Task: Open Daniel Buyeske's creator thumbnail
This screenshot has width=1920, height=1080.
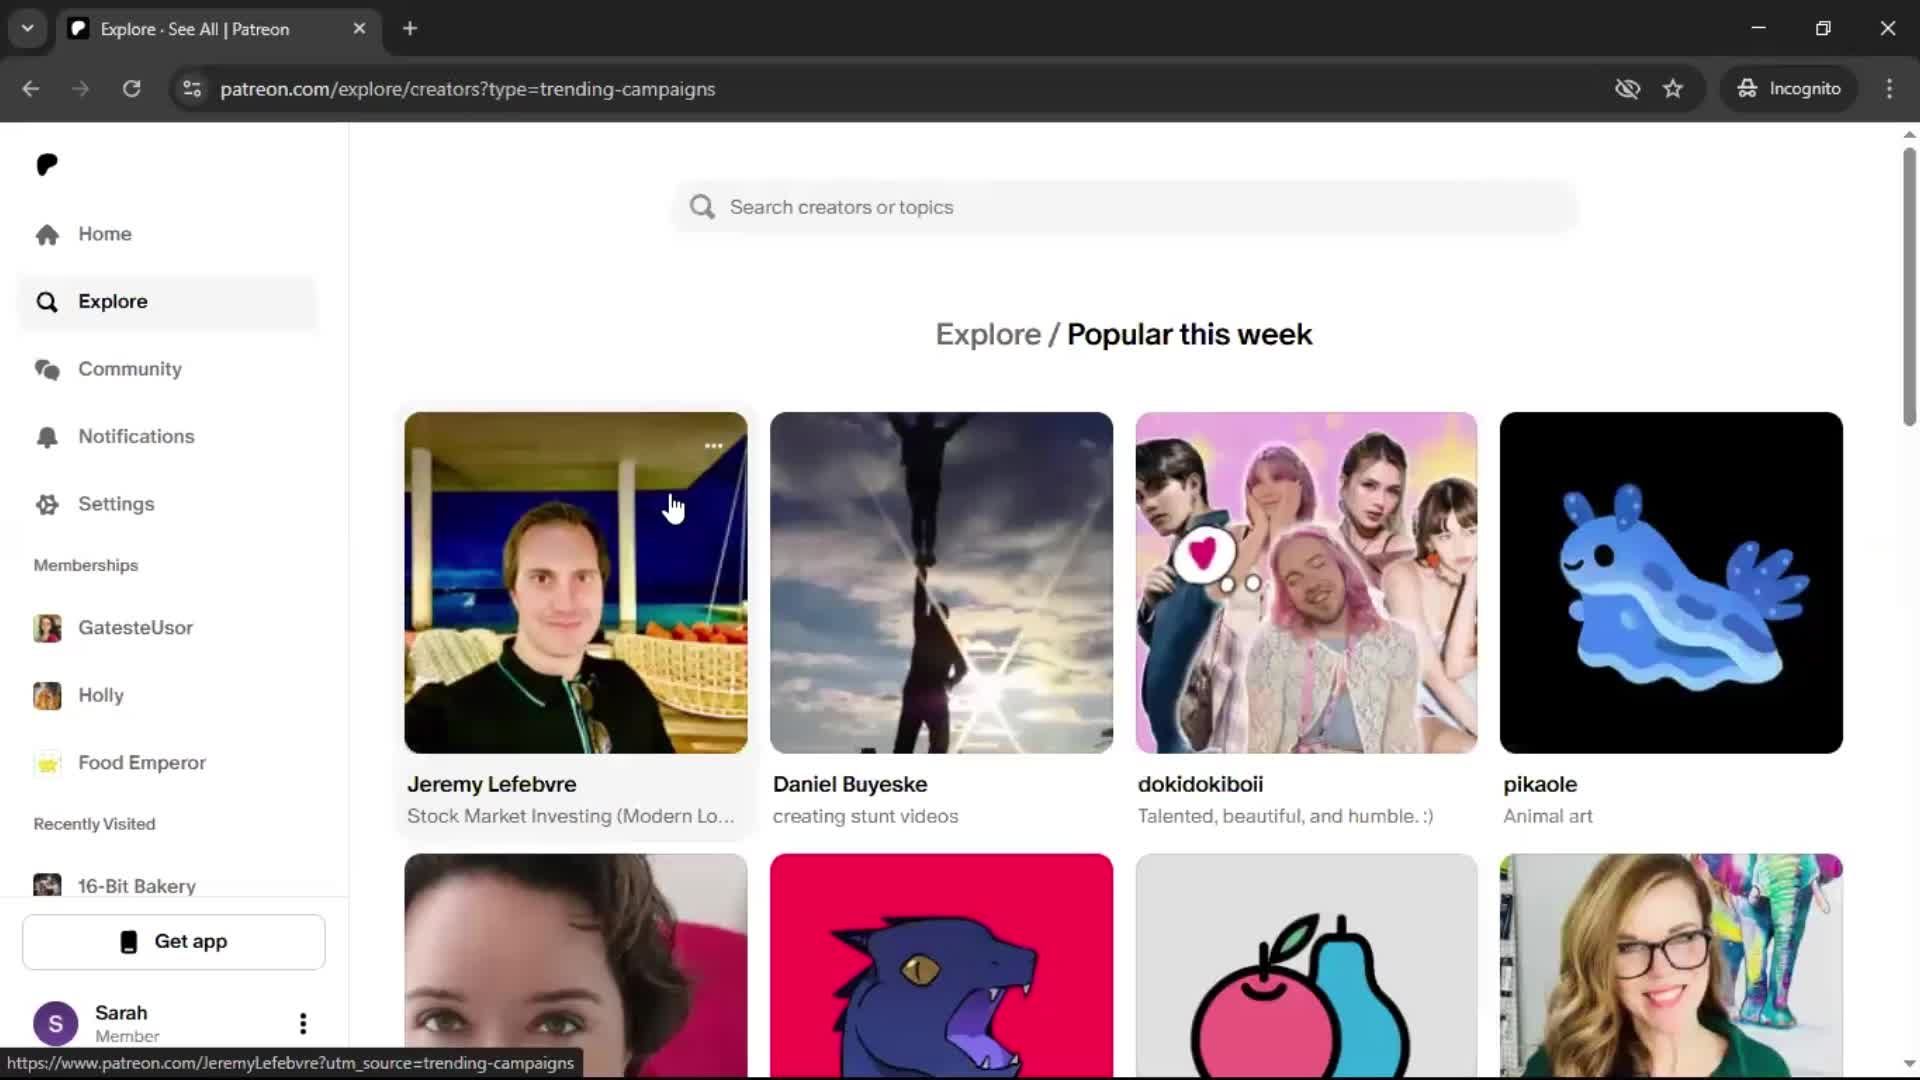Action: pyautogui.click(x=941, y=582)
